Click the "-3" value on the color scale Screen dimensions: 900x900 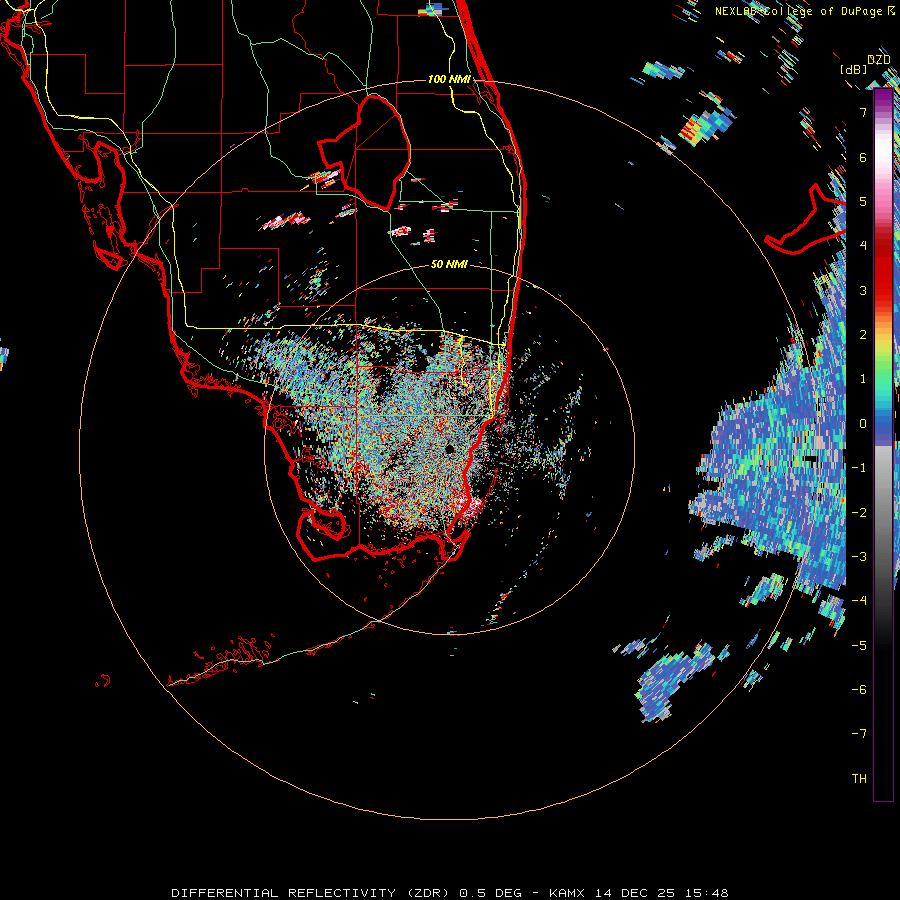click(x=859, y=557)
